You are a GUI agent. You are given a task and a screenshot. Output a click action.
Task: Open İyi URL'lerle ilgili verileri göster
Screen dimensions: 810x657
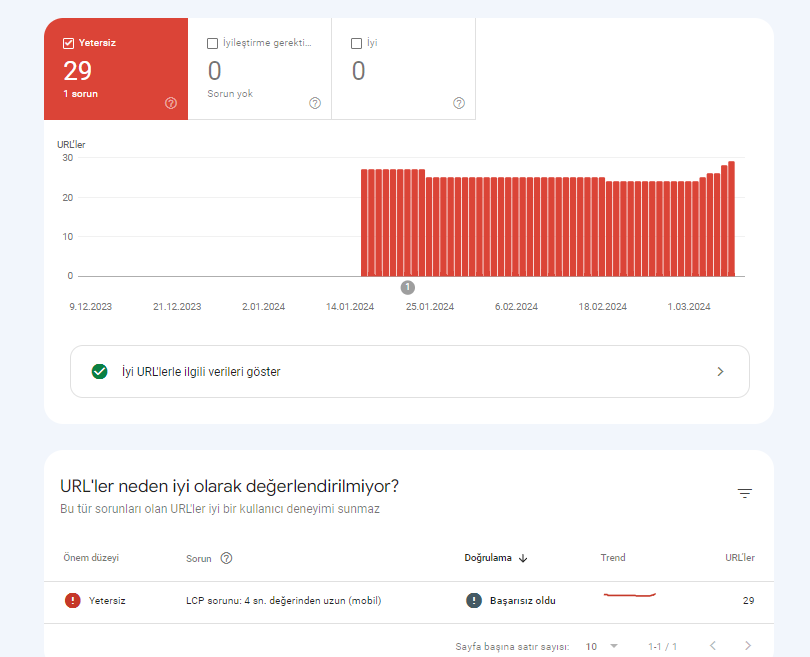pos(410,371)
